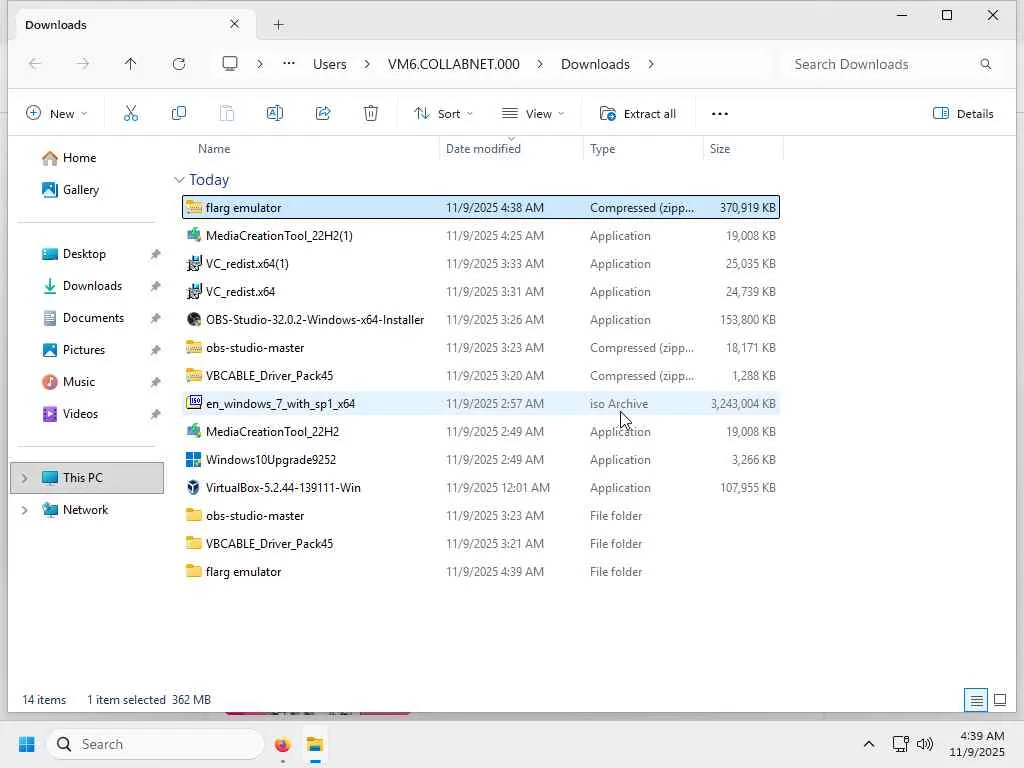Expand chevron after Downloads in address bar
The image size is (1024, 768).
tap(651, 64)
